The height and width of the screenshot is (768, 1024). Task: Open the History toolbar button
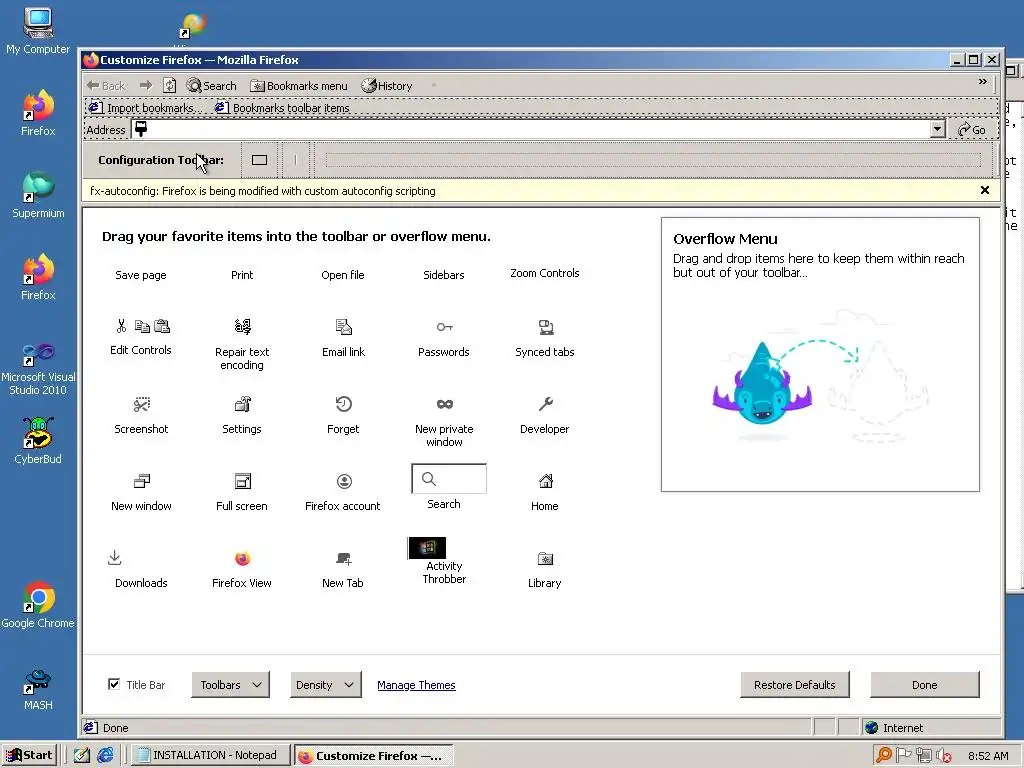click(387, 86)
